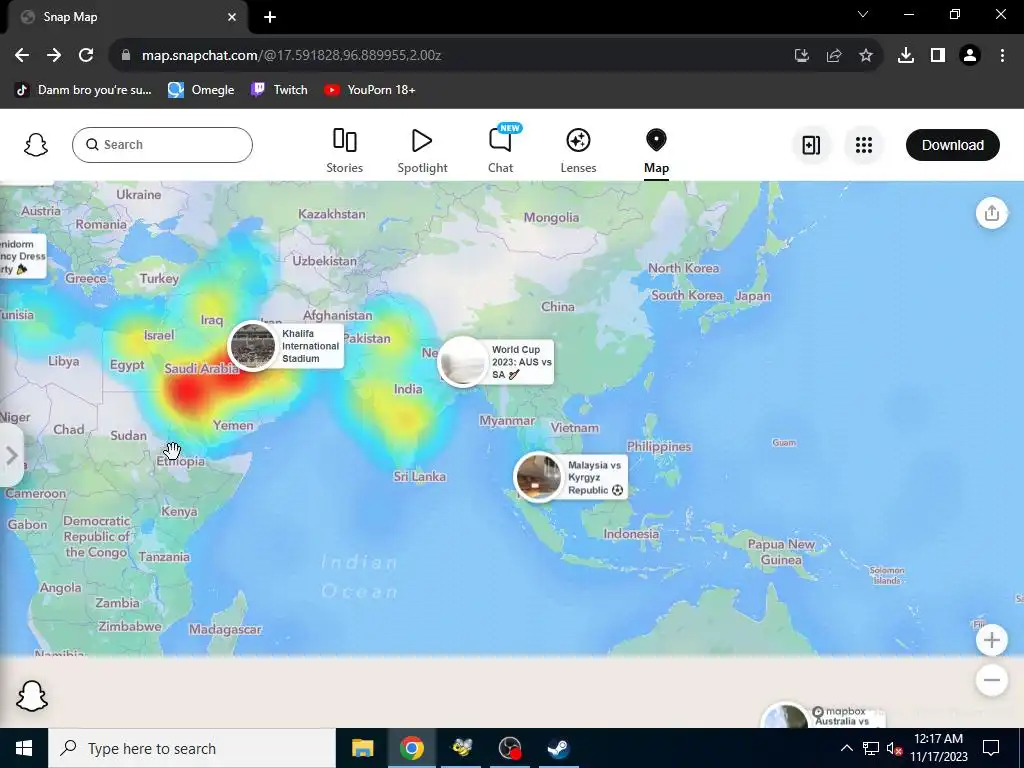Open the bee icon app in taskbar

(462, 748)
